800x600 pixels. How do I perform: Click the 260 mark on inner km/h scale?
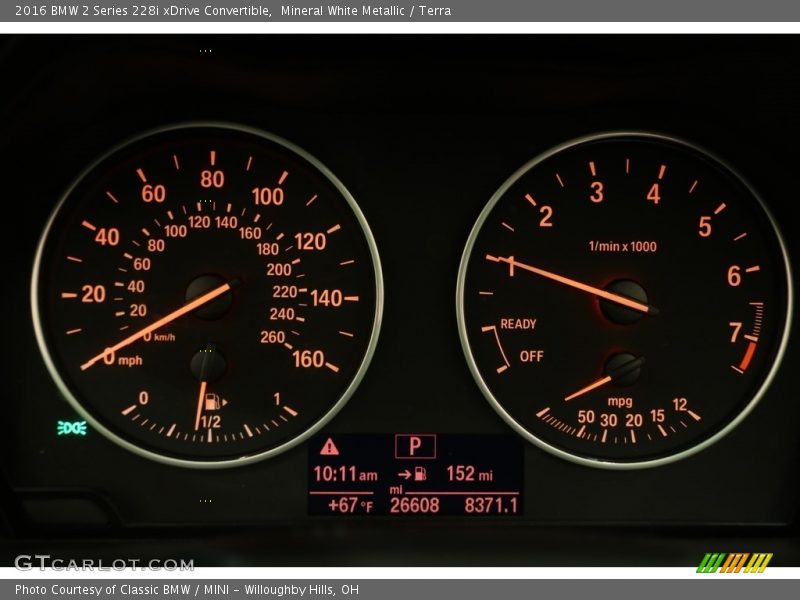(272, 337)
